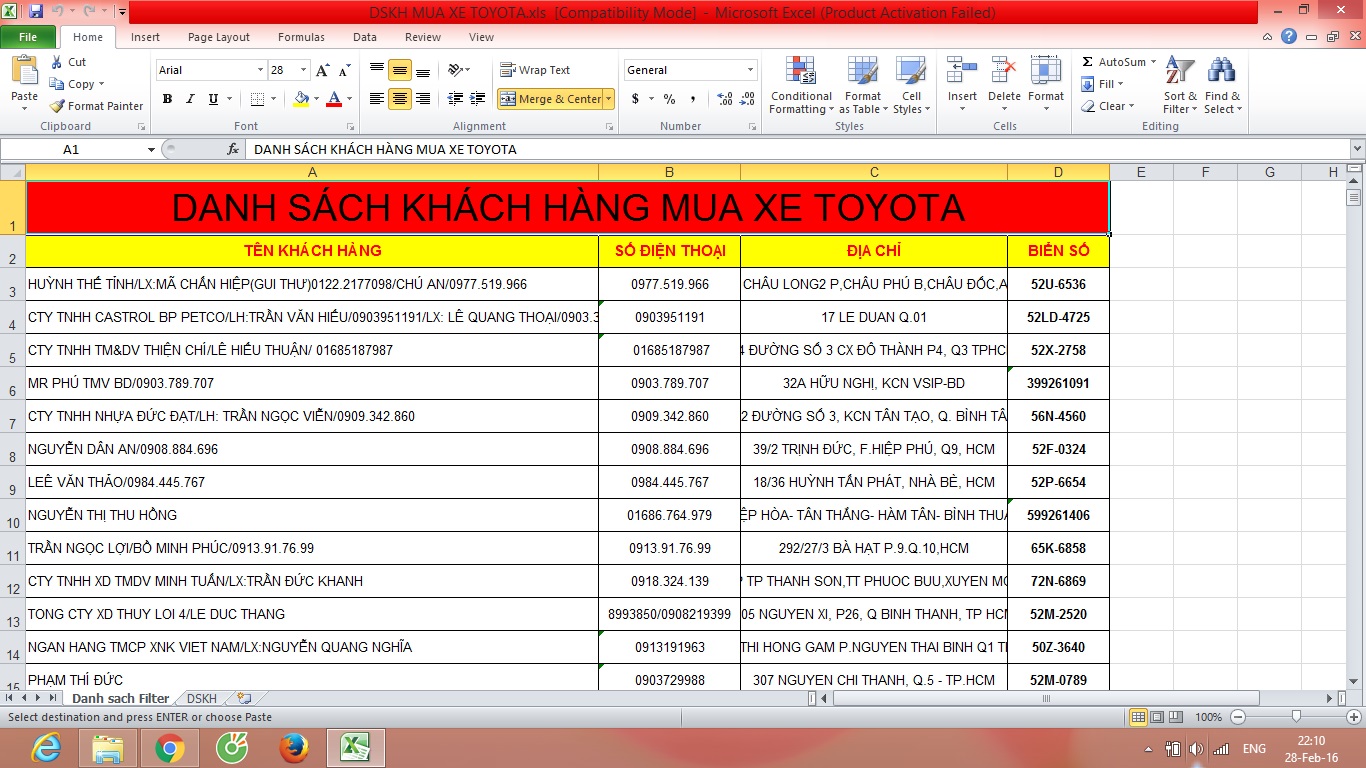
Task: Switch to the Formulas tab
Action: coord(301,37)
